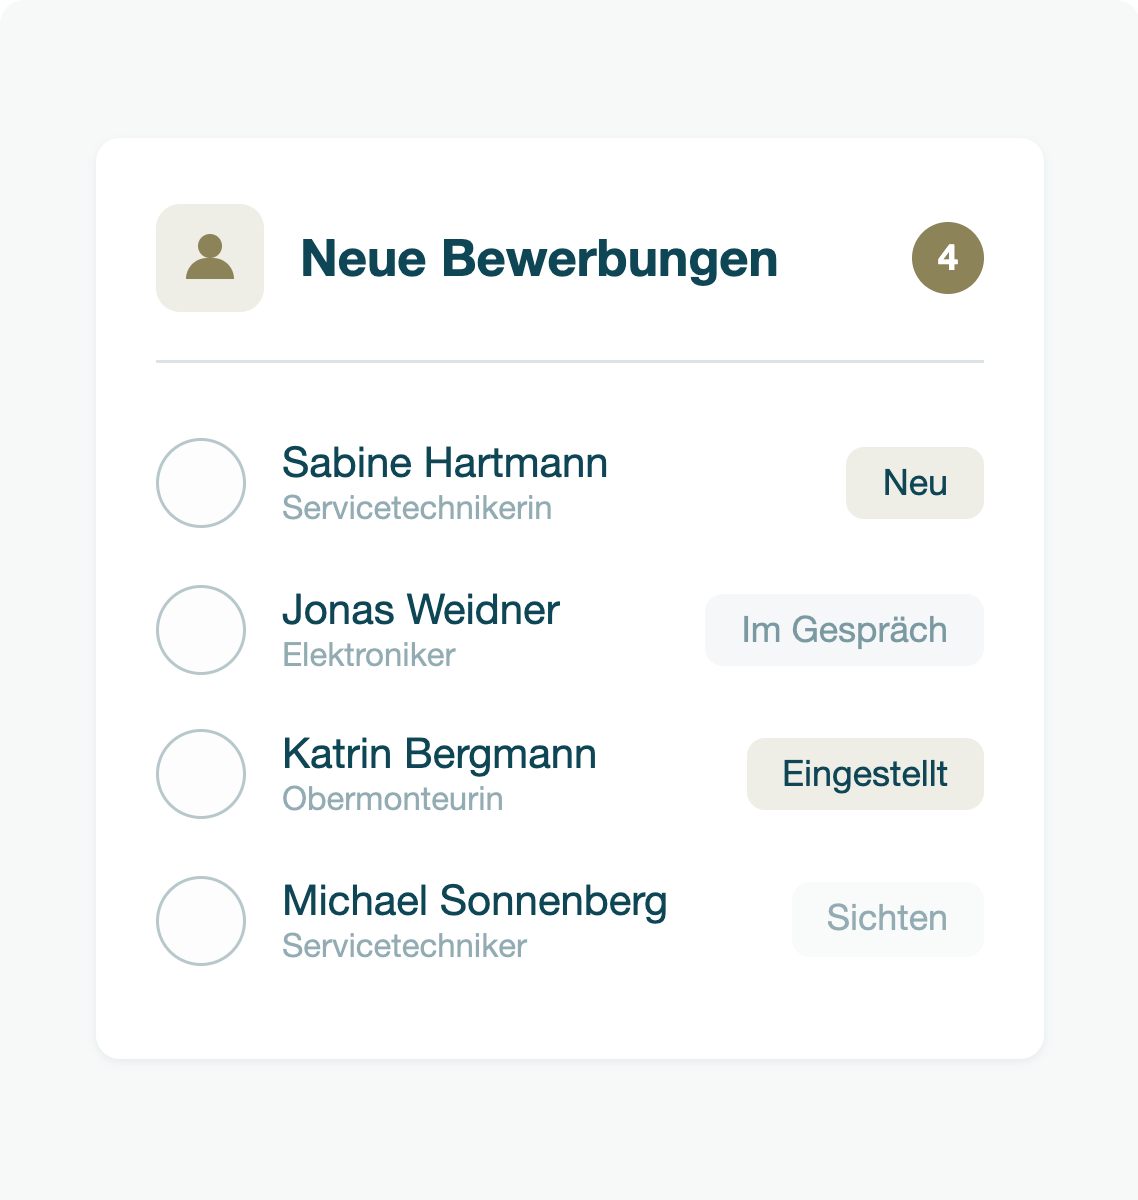This screenshot has width=1138, height=1200.
Task: Click the Obermonteurin job title
Action: pyautogui.click(x=393, y=799)
